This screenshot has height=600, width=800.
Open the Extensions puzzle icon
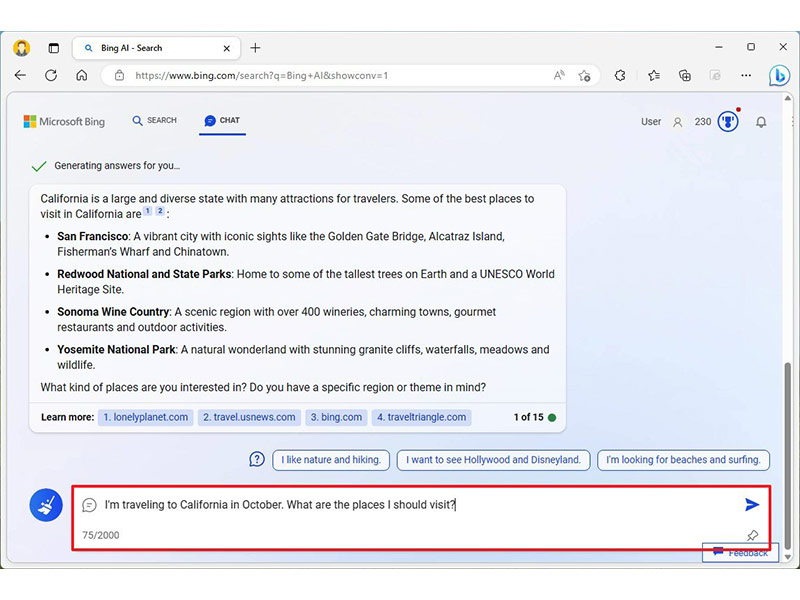[x=620, y=76]
